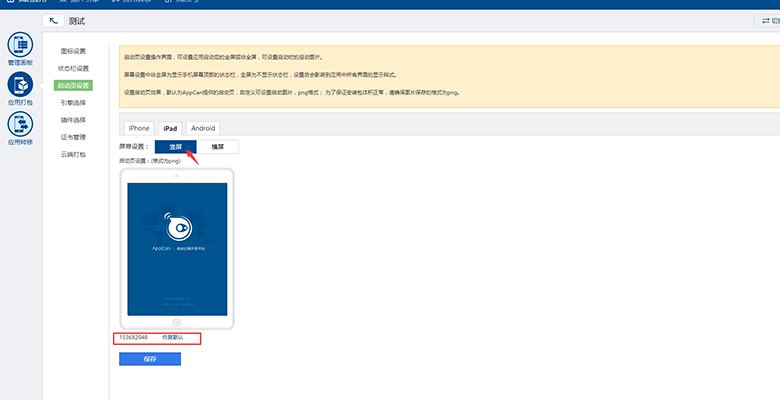Select 云端打包 in the side menu
Image resolution: width=780 pixels, height=400 pixels.
(74, 154)
